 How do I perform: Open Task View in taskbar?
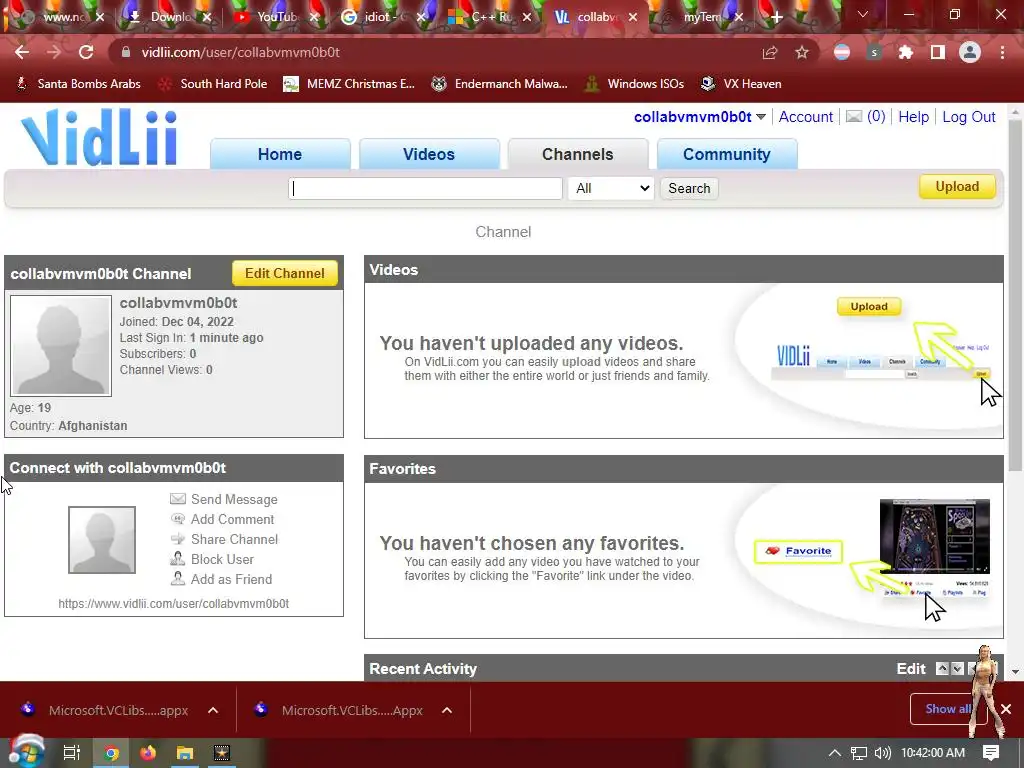(x=71, y=753)
